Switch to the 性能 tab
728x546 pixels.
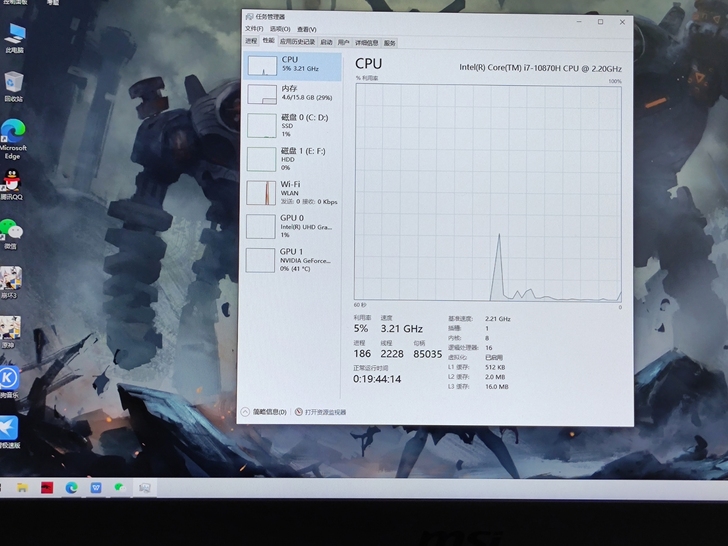[x=268, y=41]
